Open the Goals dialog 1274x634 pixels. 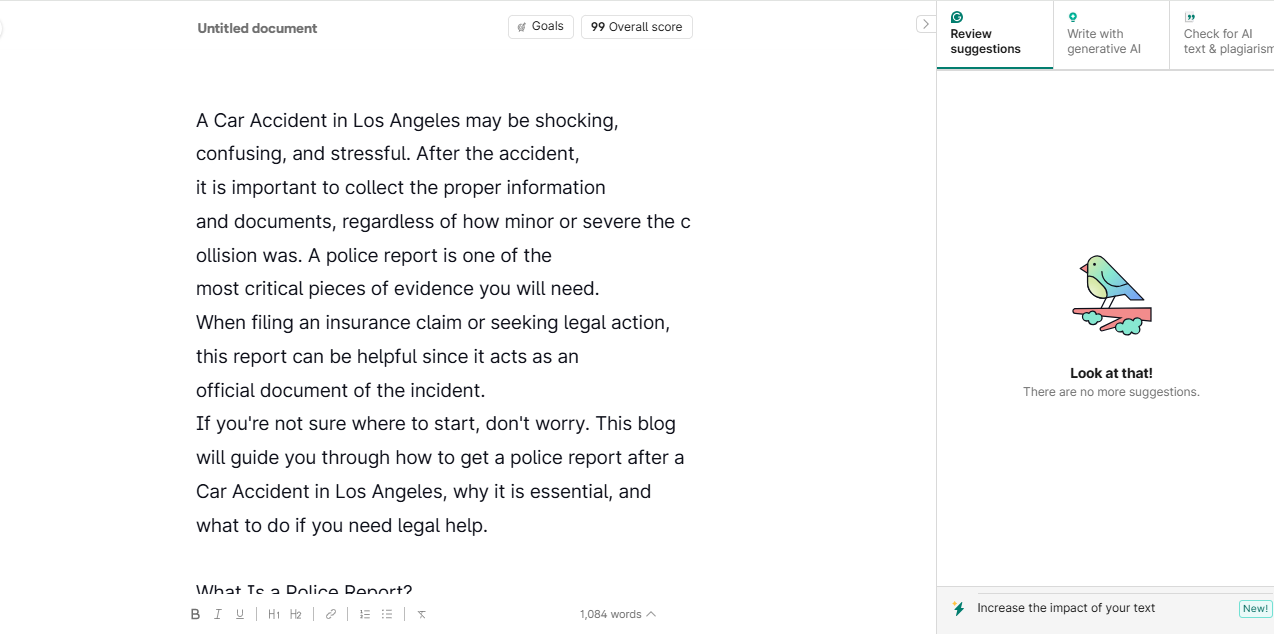[540, 27]
